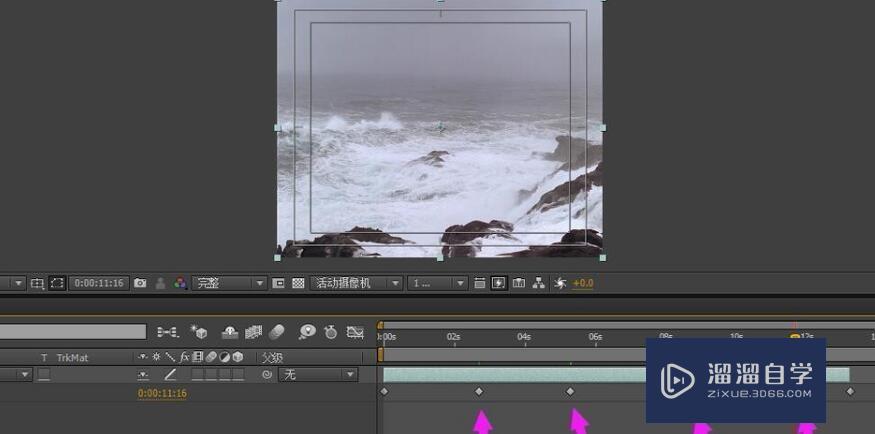The height and width of the screenshot is (434, 875).
Task: Click the icon right of 完整 dropdown
Action: coord(278,283)
